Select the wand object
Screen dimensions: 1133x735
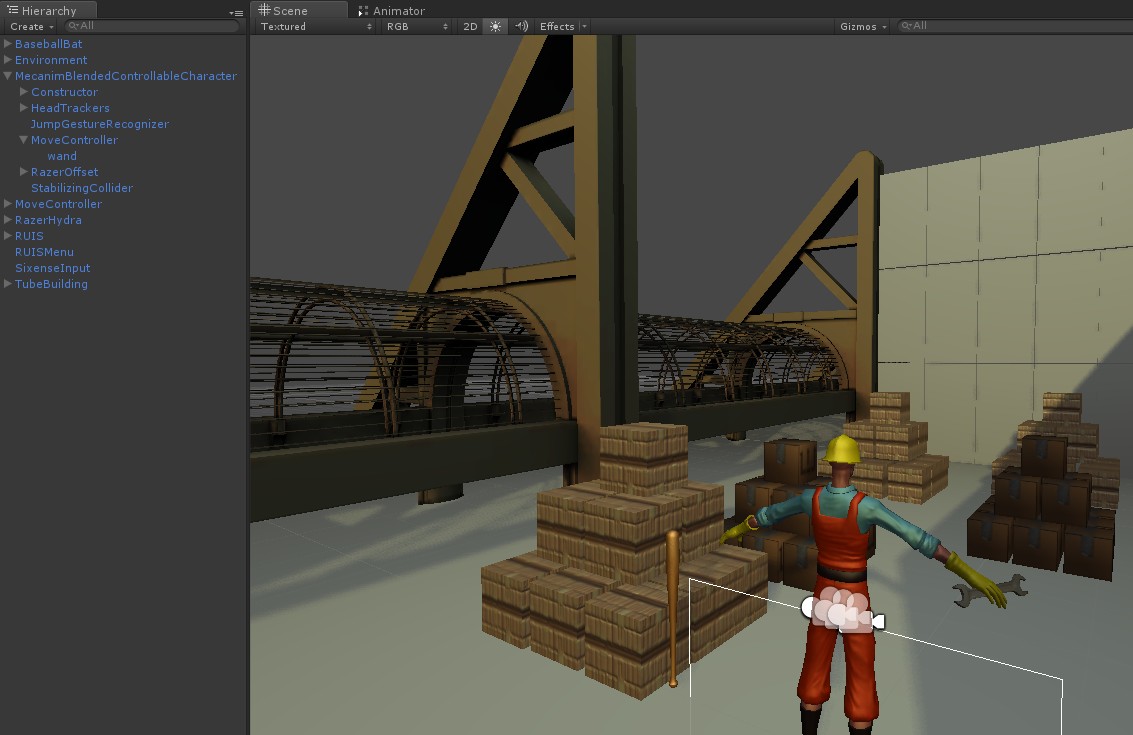pyautogui.click(x=62, y=156)
